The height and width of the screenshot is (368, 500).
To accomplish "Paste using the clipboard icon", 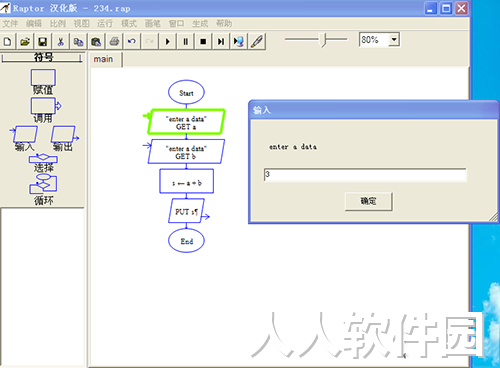I will [96, 42].
